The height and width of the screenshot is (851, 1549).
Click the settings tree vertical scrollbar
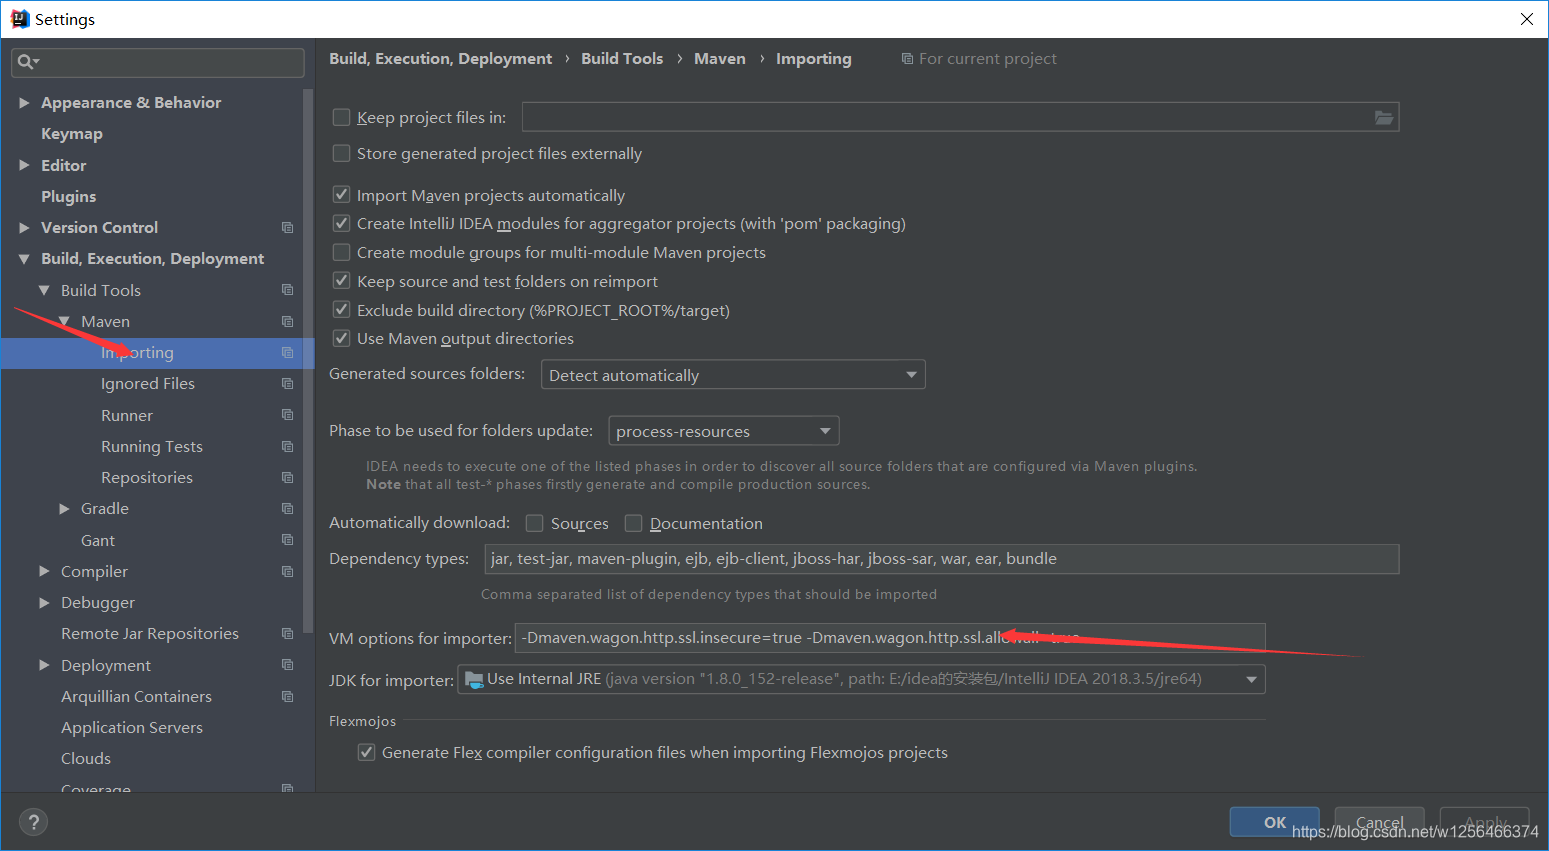click(308, 360)
